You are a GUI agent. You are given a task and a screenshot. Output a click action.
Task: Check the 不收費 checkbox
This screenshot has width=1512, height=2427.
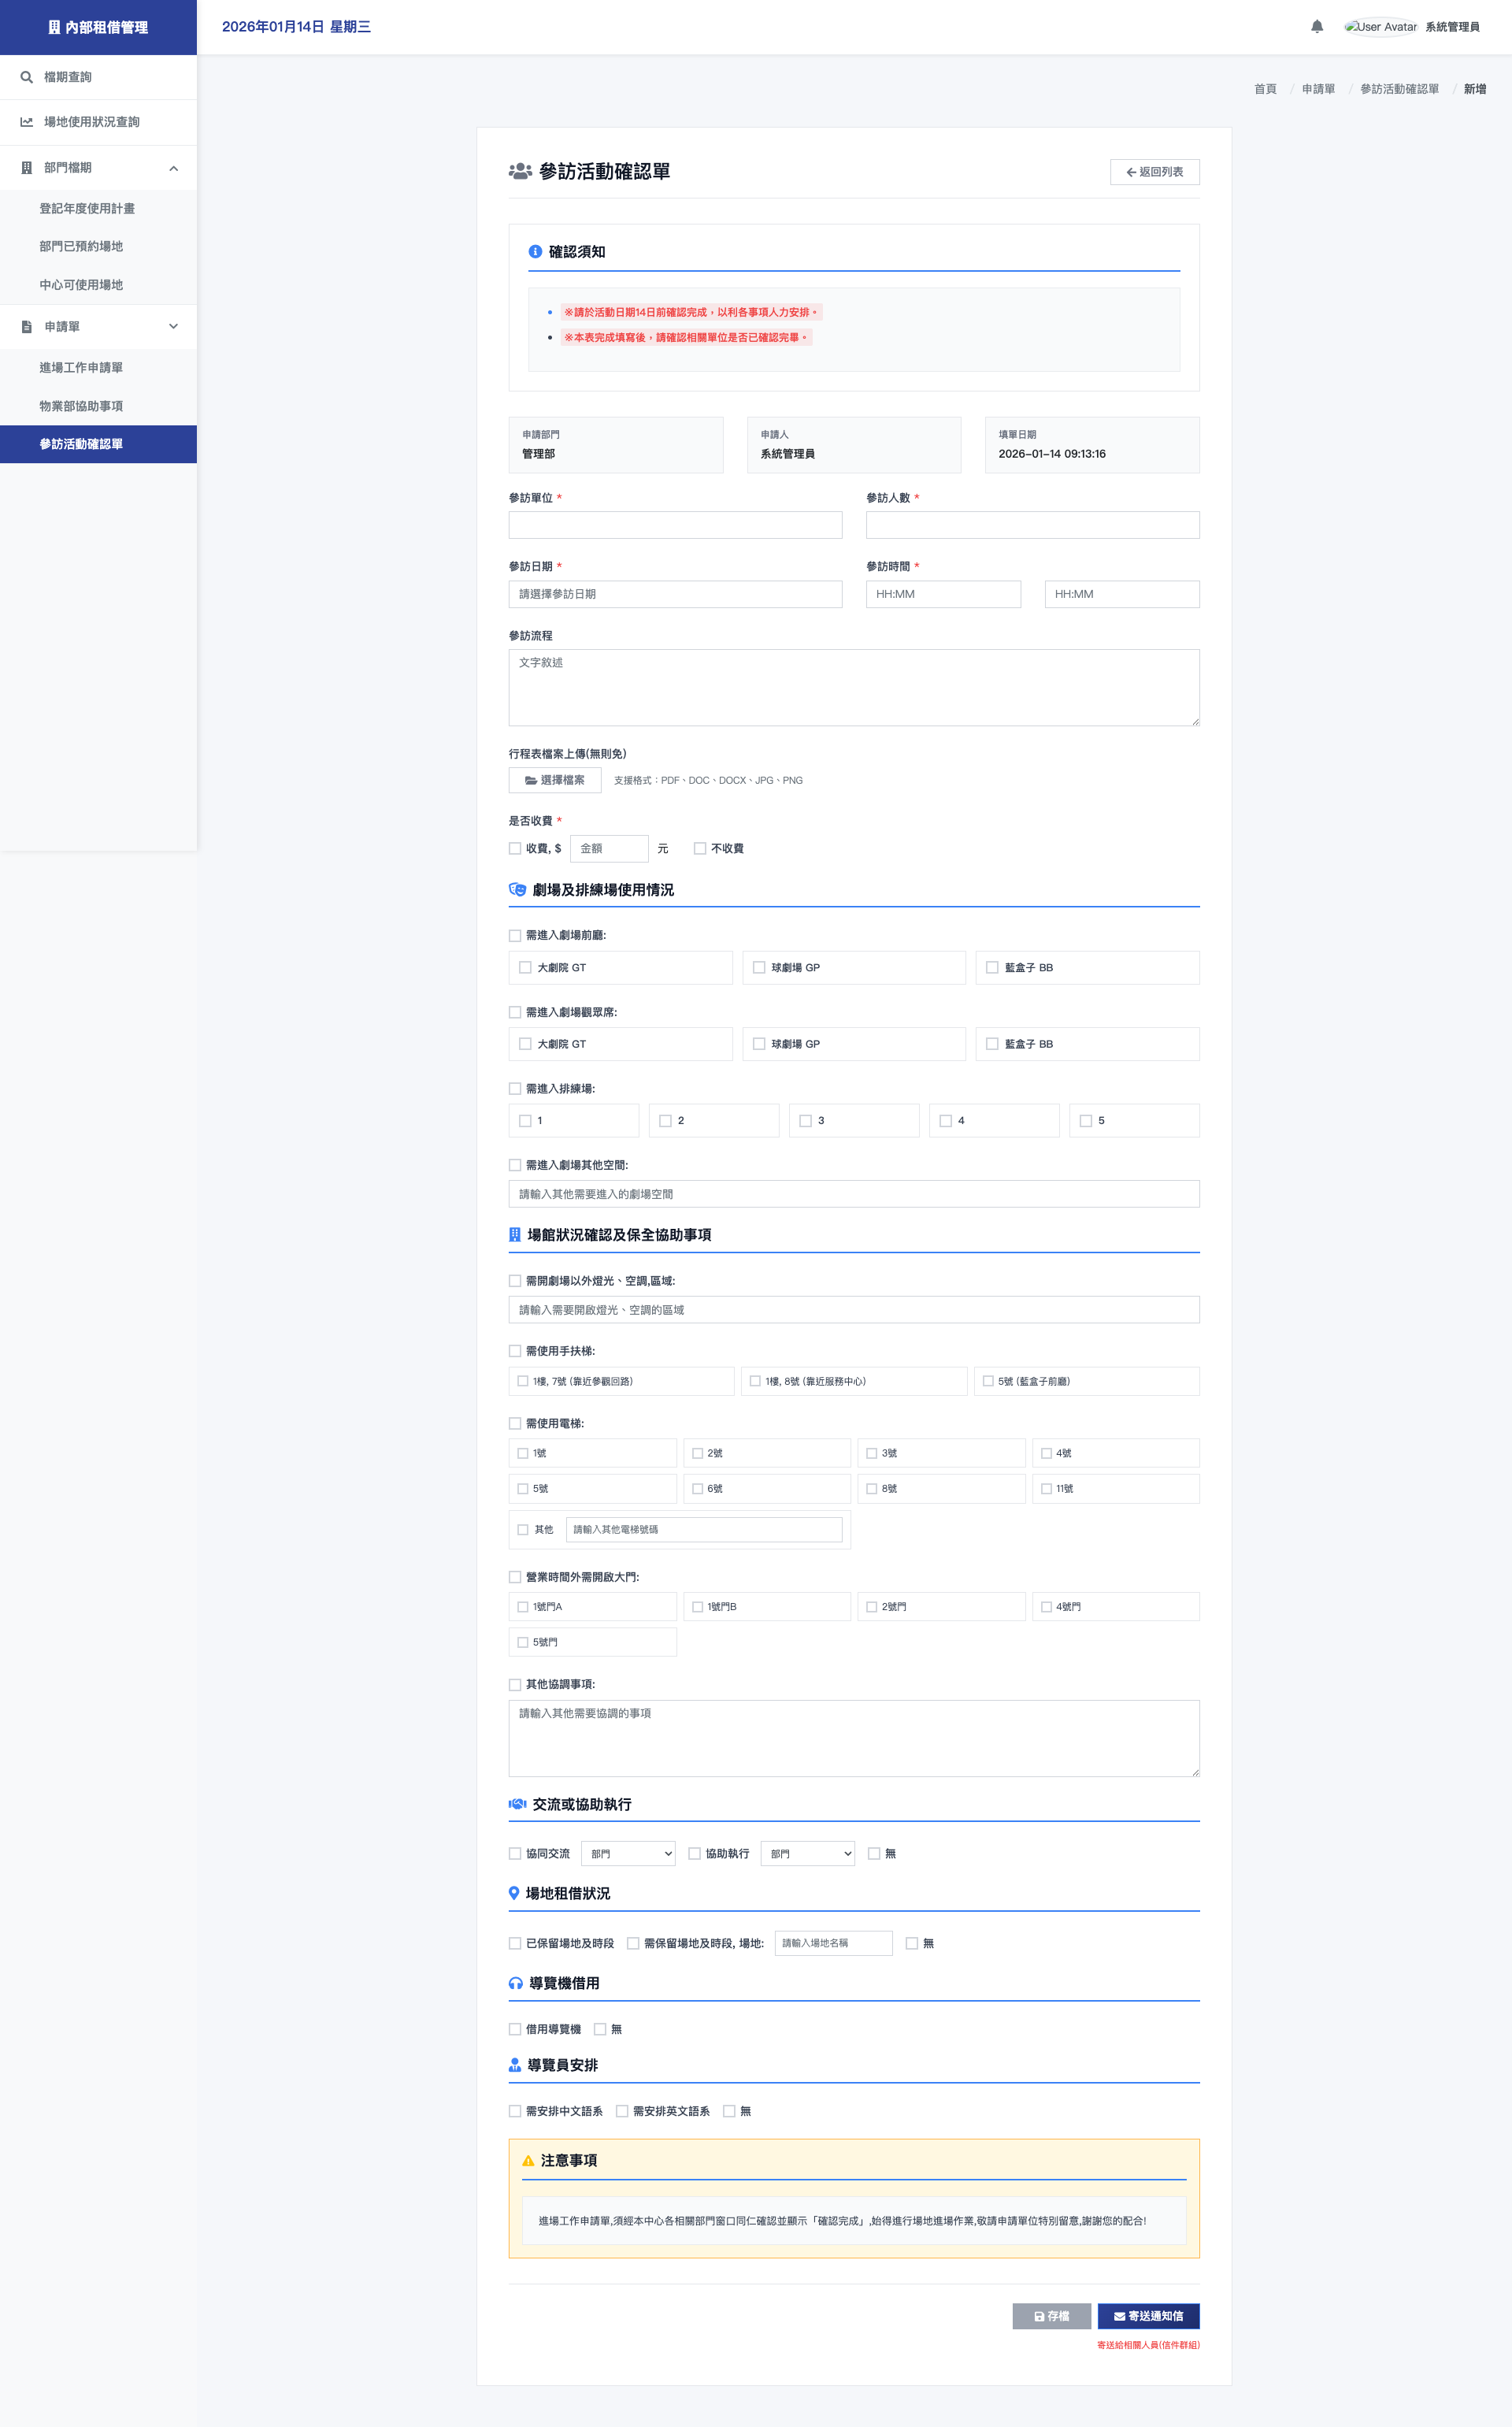click(700, 848)
